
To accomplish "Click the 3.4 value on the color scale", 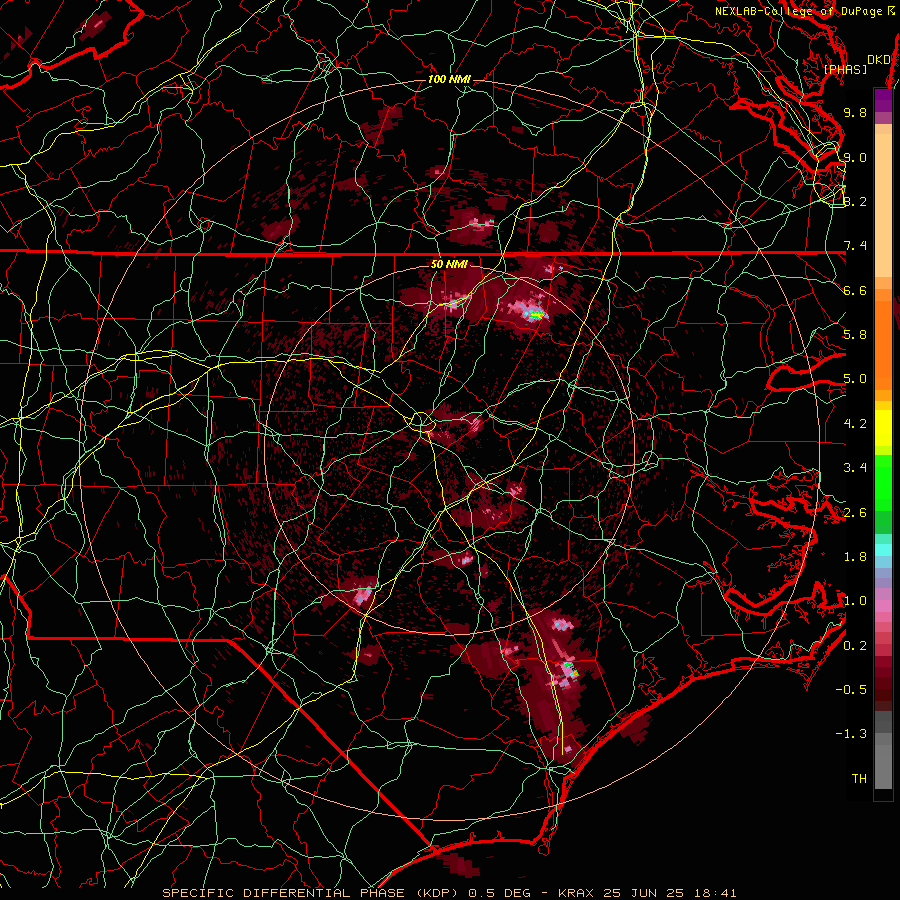I will (855, 468).
